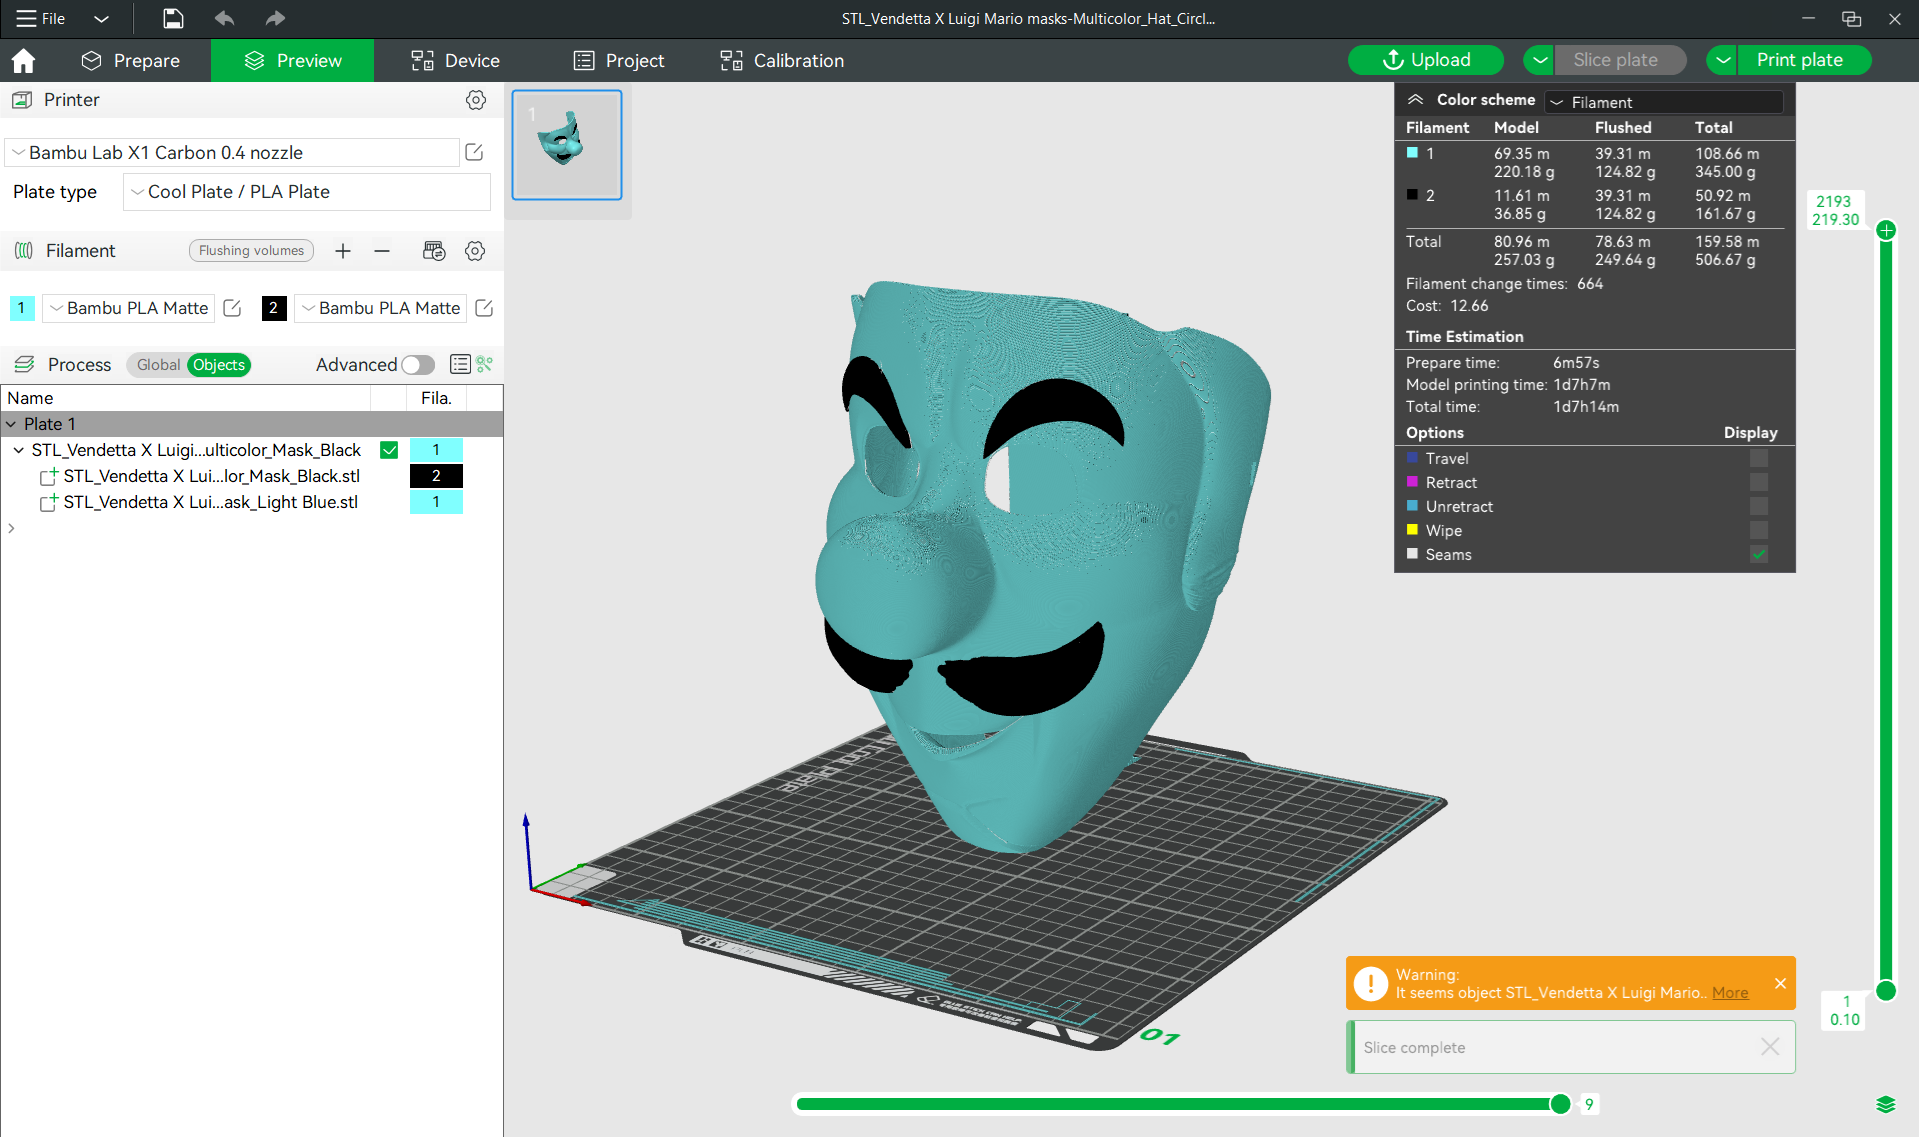Image resolution: width=1919 pixels, height=1137 pixels.
Task: Click the Process parameter list icon
Action: click(460, 364)
